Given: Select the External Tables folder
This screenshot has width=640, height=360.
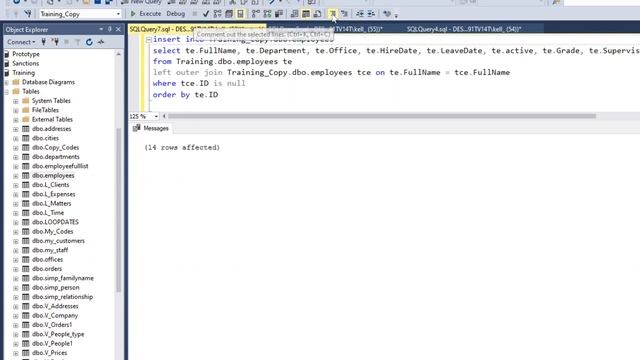Looking at the screenshot, I should tap(52, 120).
